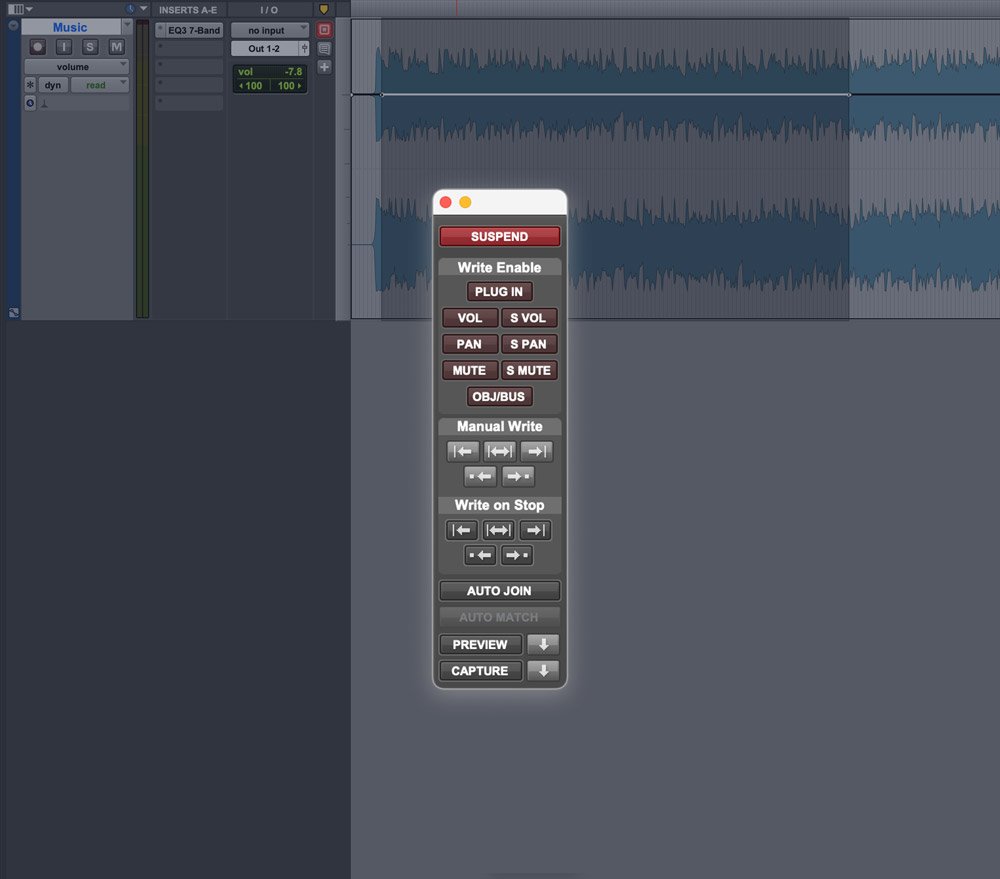Open the EQ3 7-Band insert
Viewport: 1000px width, 879px height.
click(195, 29)
